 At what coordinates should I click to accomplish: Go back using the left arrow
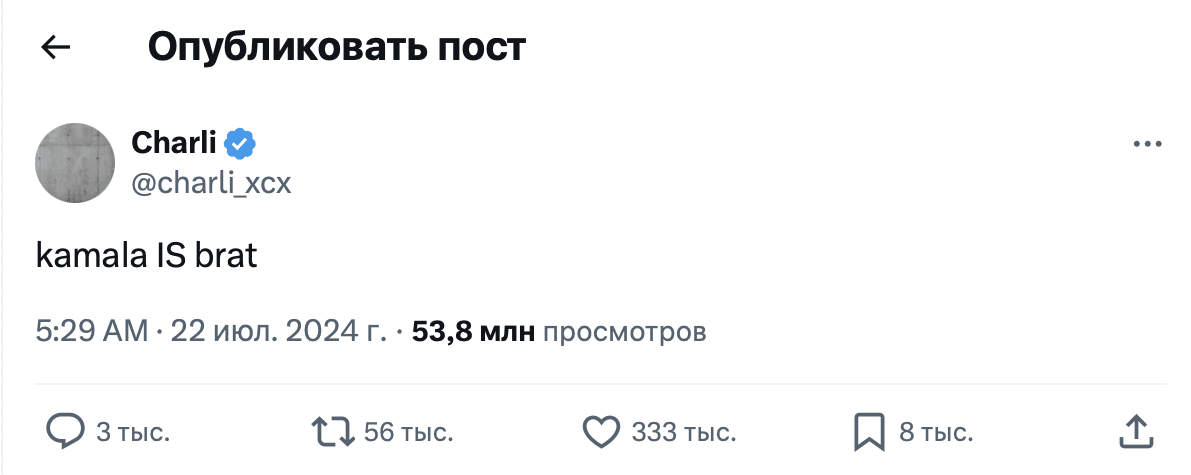(56, 47)
